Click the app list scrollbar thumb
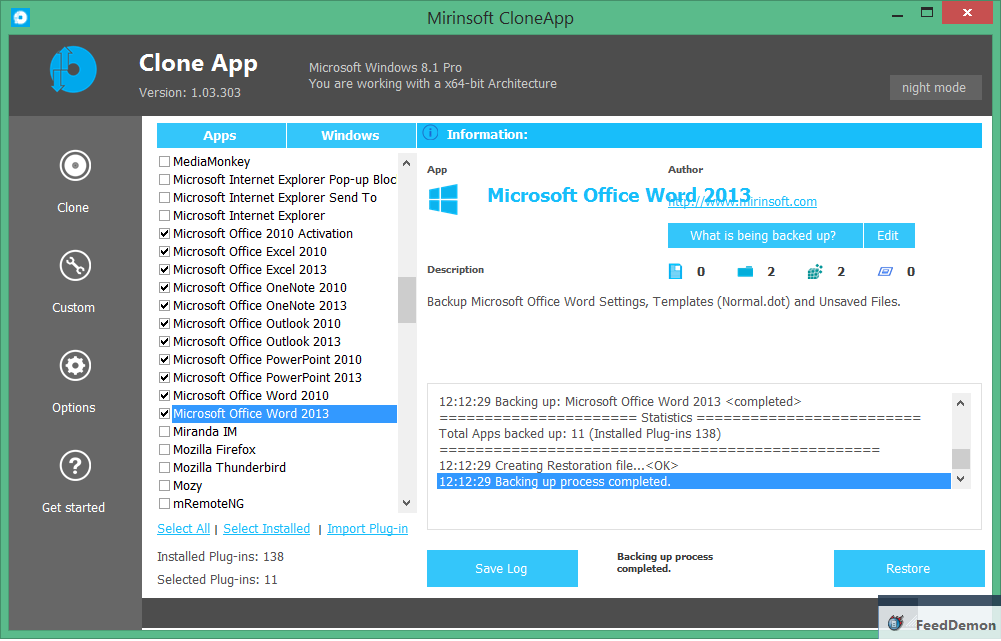The width and height of the screenshot is (1001, 641). click(x=407, y=300)
